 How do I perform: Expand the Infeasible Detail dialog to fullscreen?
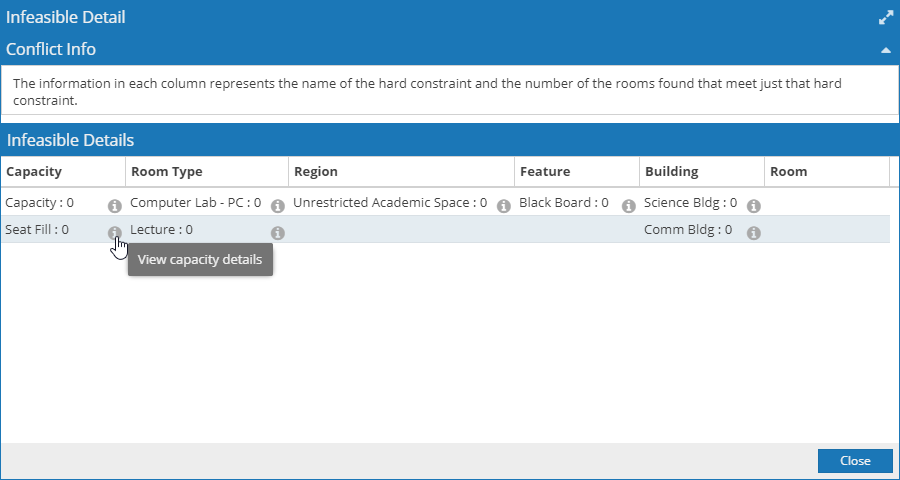(886, 18)
